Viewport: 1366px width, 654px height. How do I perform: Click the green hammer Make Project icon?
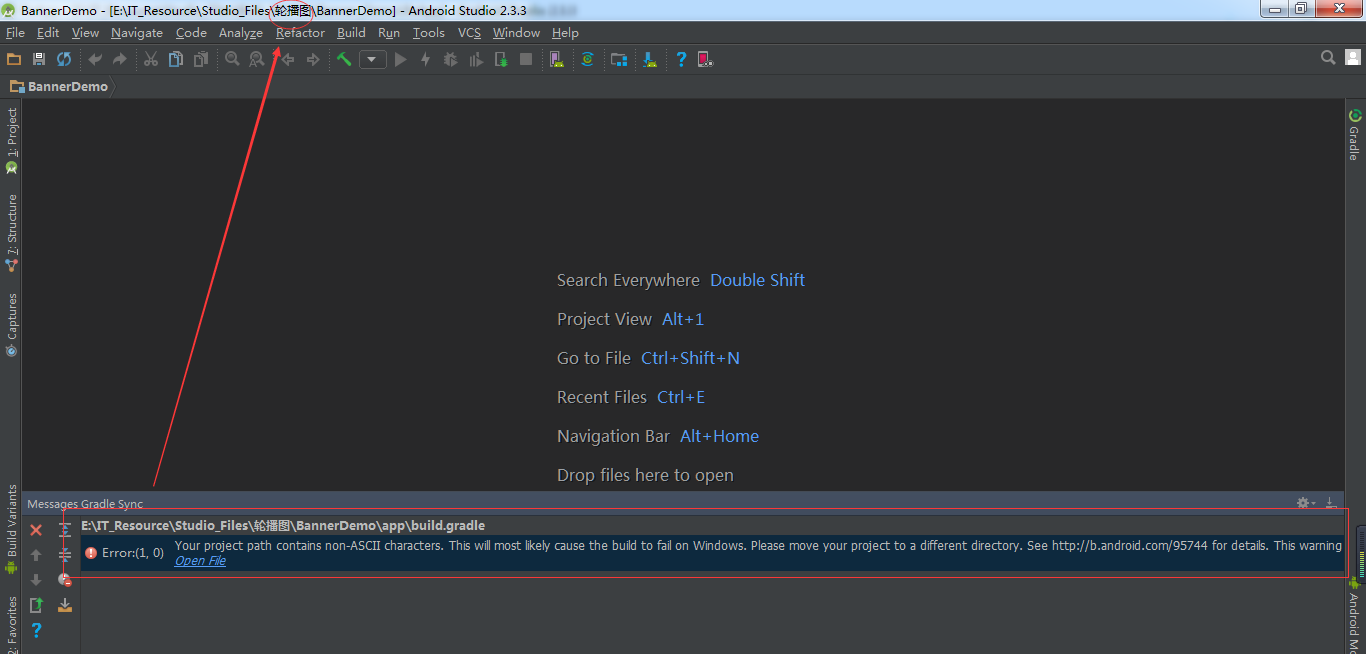[344, 59]
